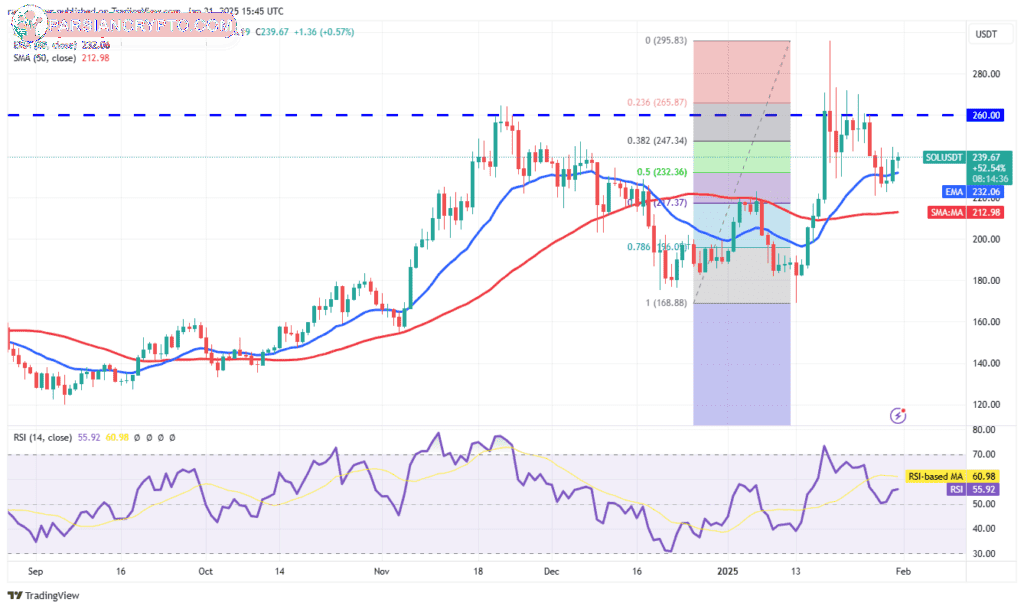Click the 50.00 RSI axis value
The height and width of the screenshot is (609, 1024).
pos(984,504)
